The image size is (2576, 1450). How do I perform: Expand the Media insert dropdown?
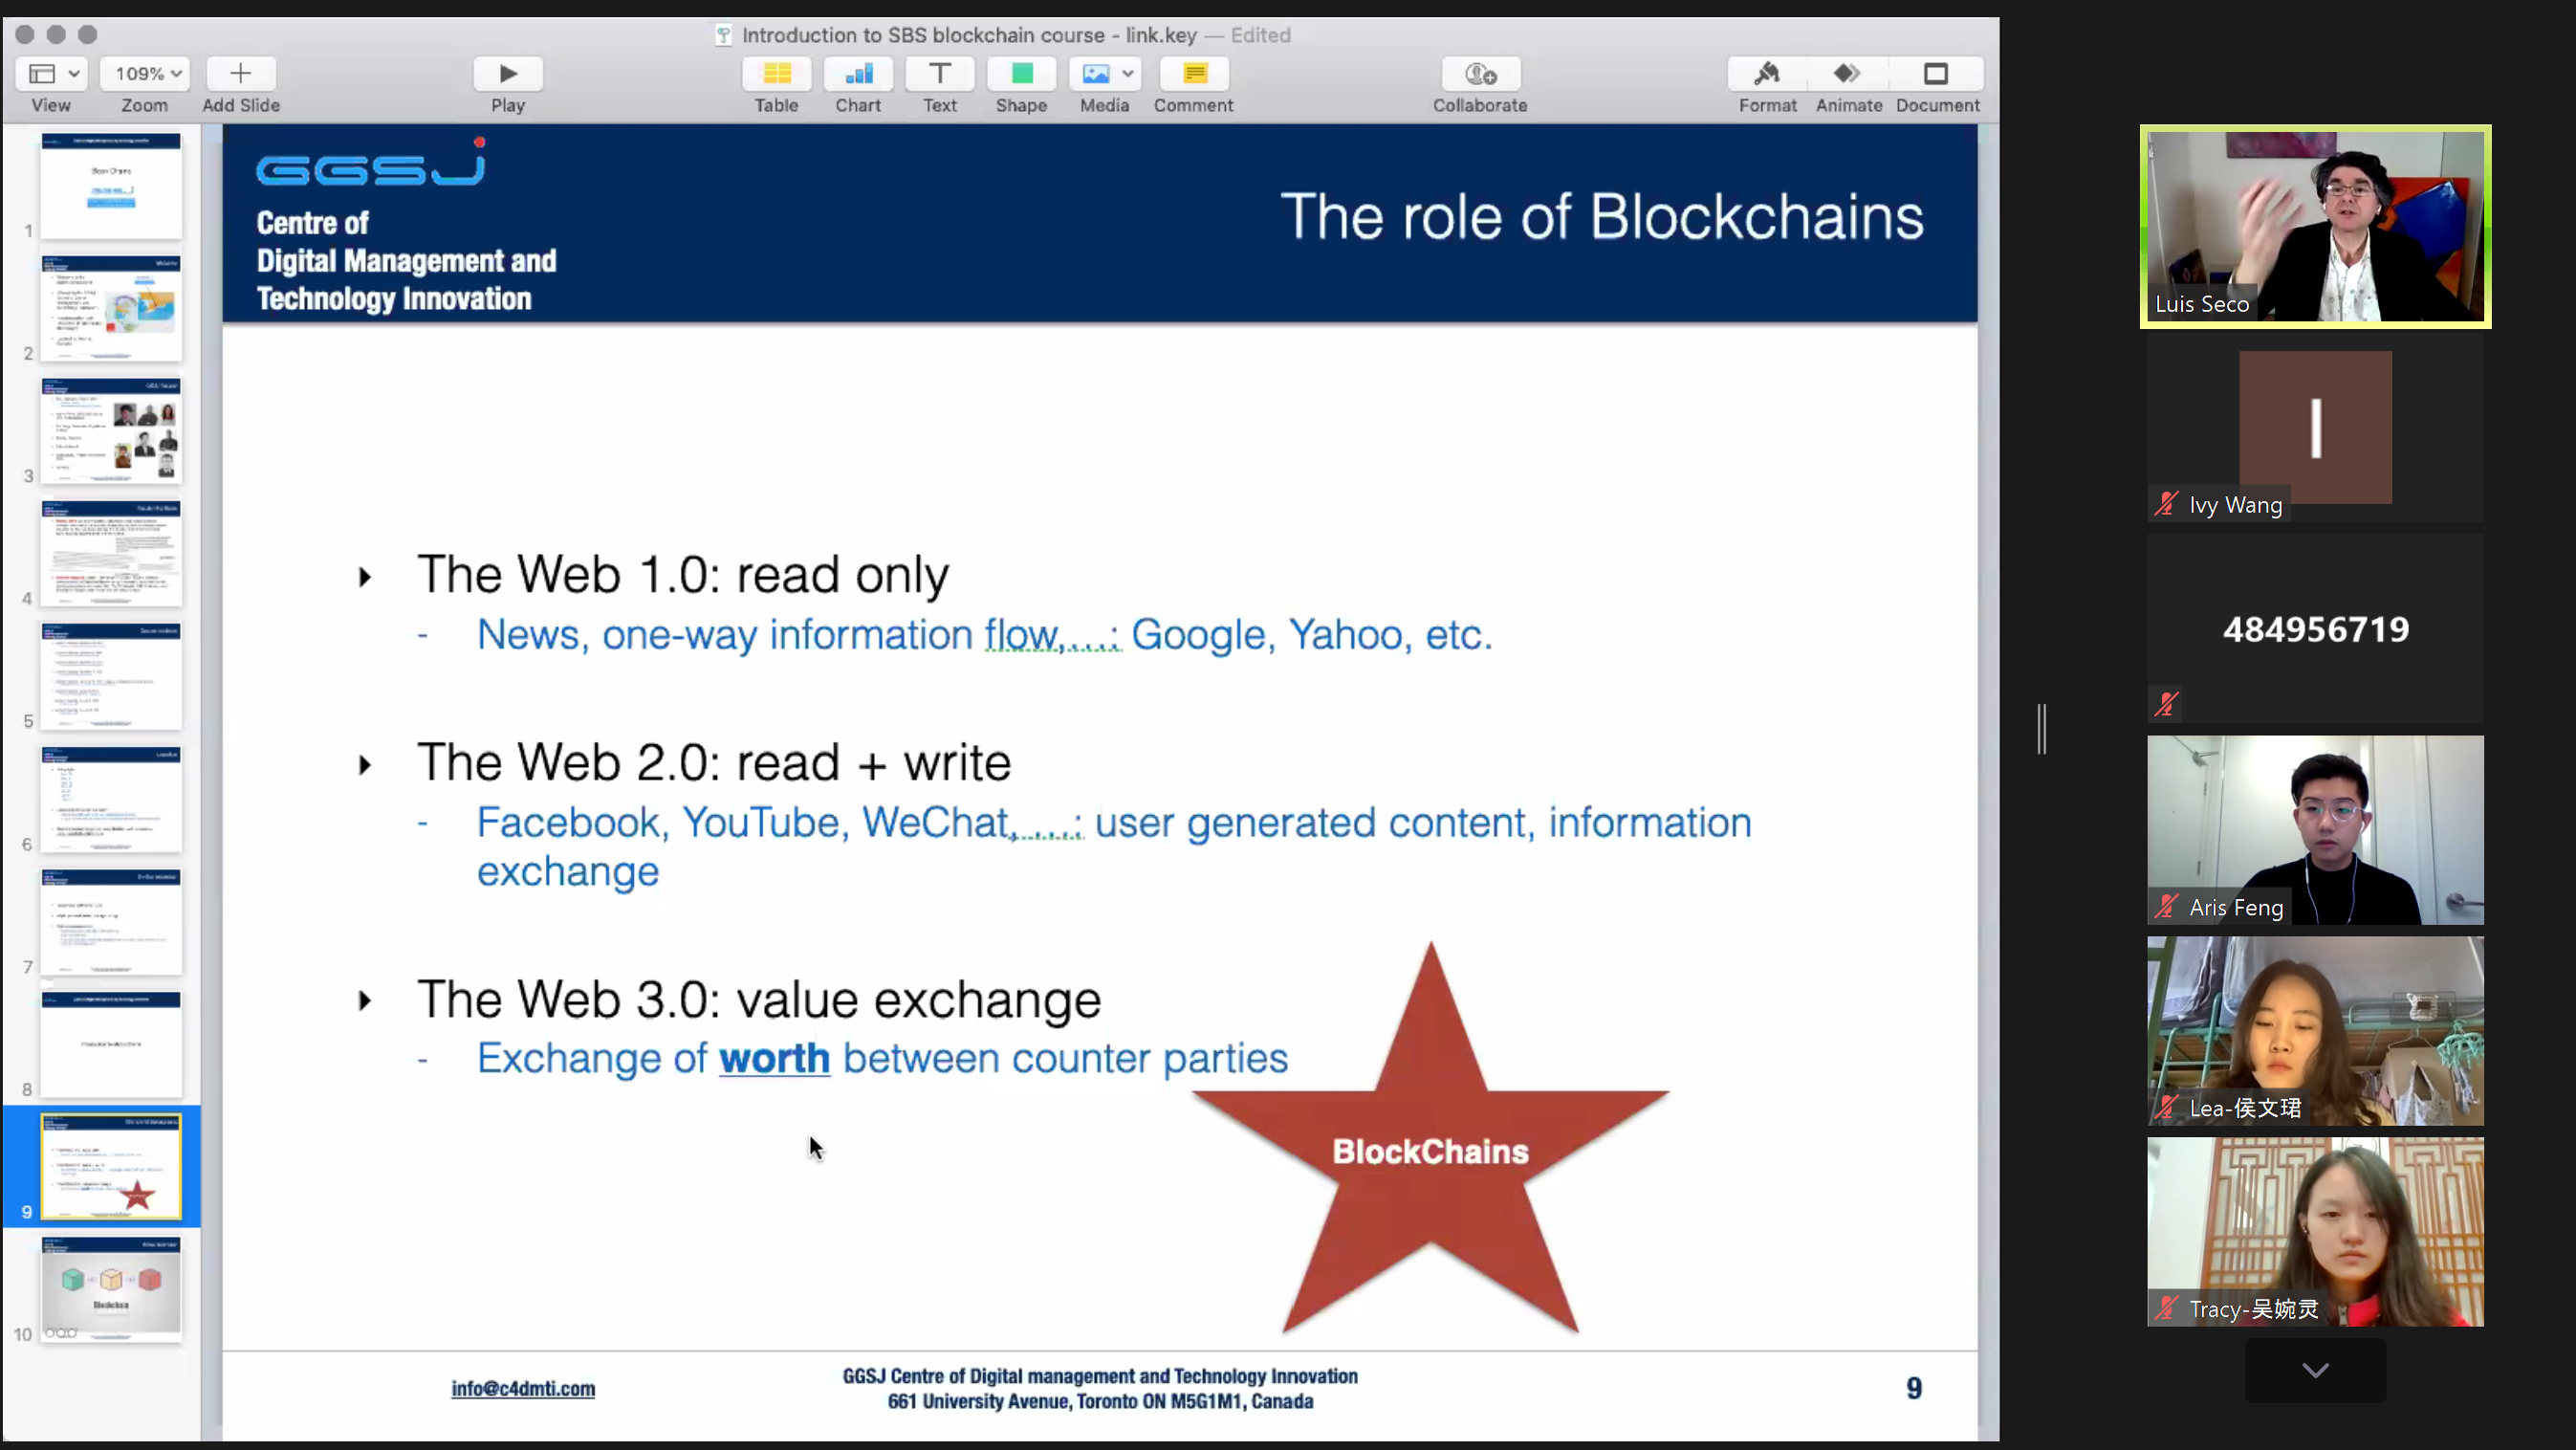[x=1127, y=73]
